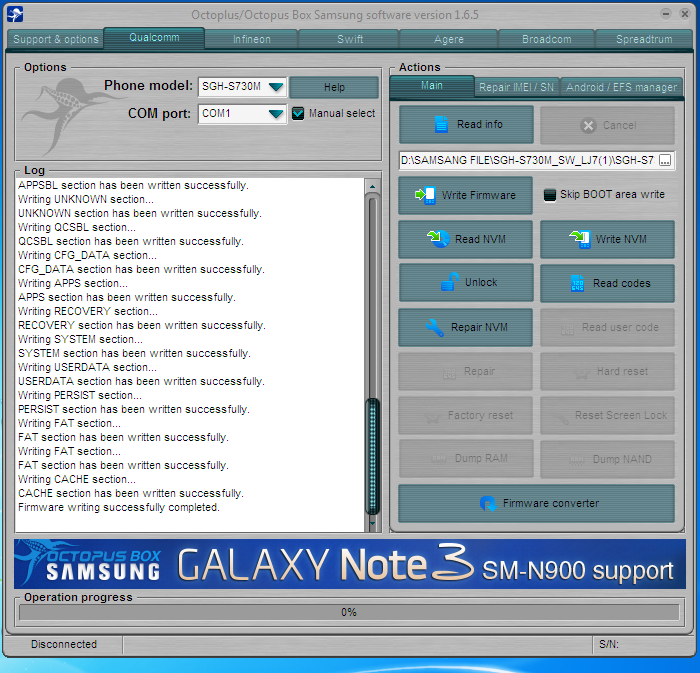Click the Firmware converter arrow icon
This screenshot has height=673, width=700.
488,504
